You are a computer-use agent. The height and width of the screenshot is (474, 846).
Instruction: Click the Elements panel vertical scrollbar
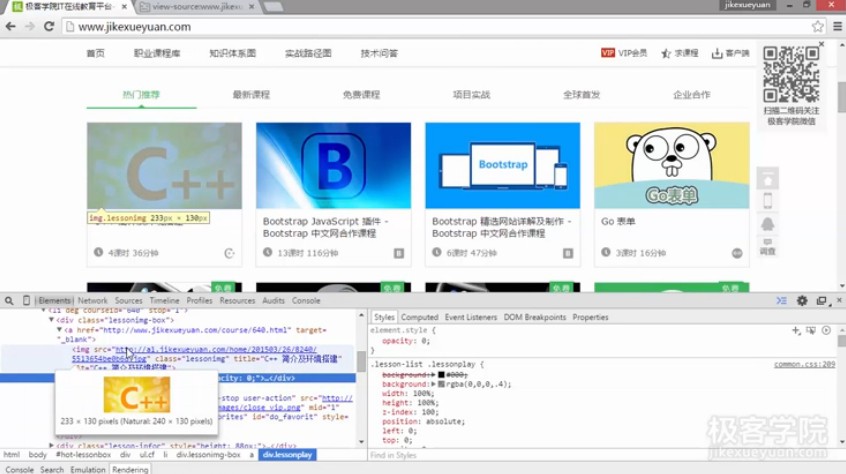coord(361,377)
